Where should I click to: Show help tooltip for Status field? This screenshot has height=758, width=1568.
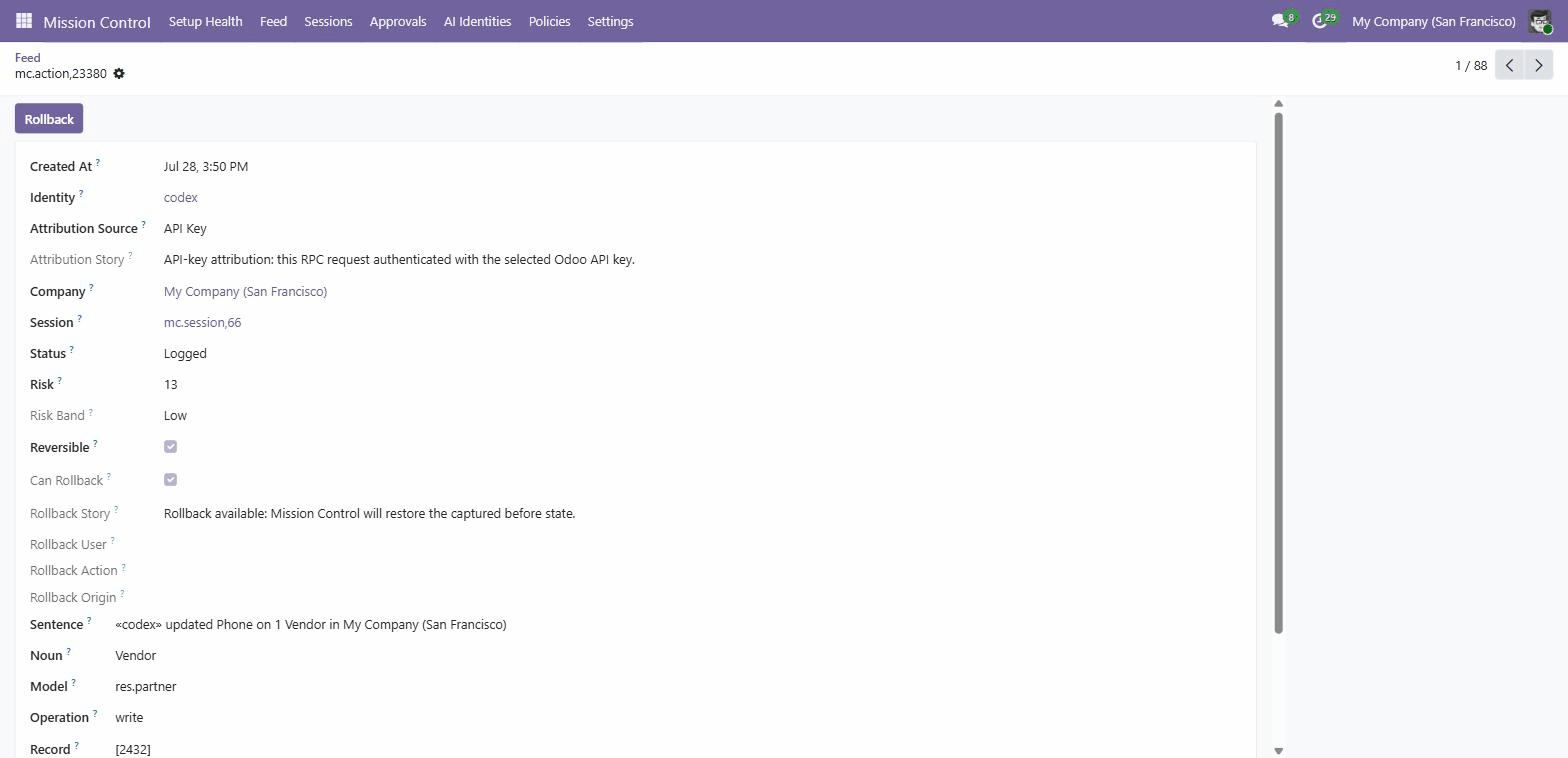[x=71, y=349]
